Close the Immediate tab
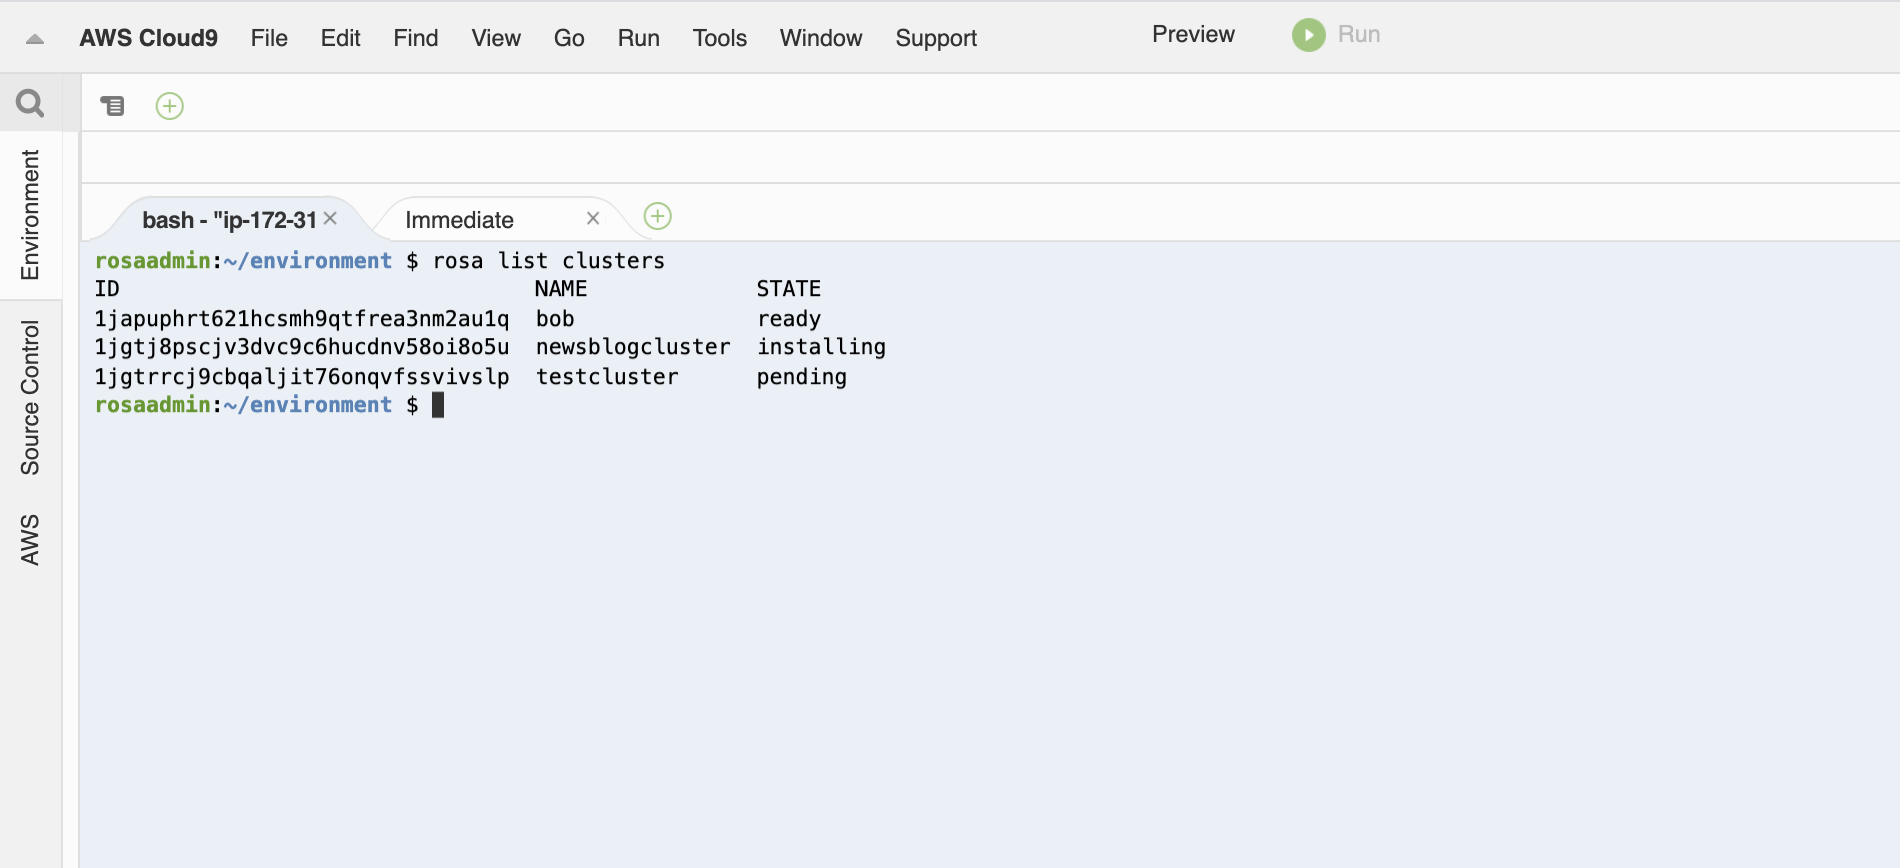The height and width of the screenshot is (868, 1900). click(593, 218)
